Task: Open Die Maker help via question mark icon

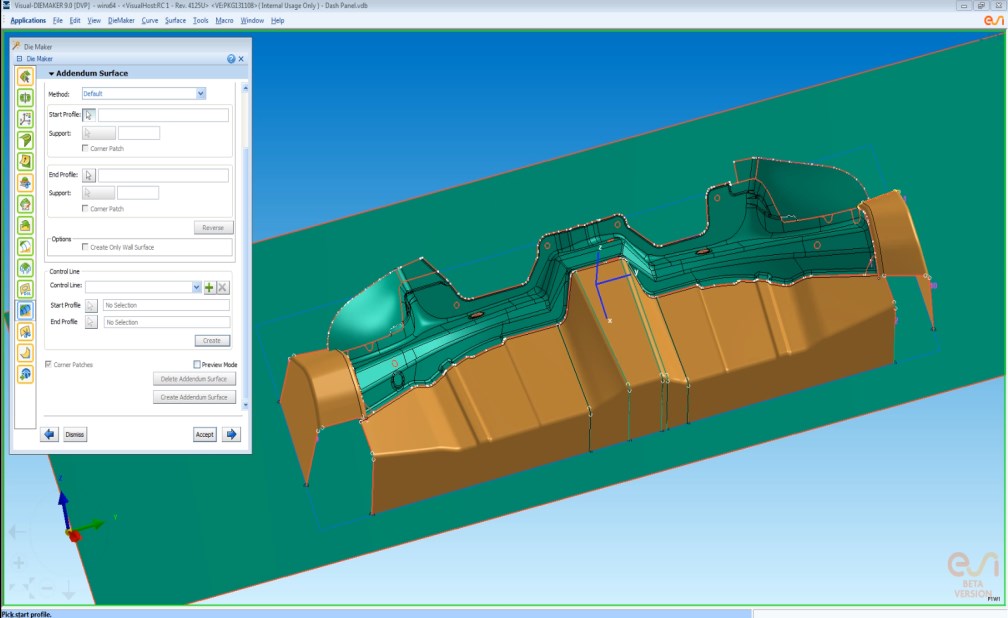Action: coord(231,59)
